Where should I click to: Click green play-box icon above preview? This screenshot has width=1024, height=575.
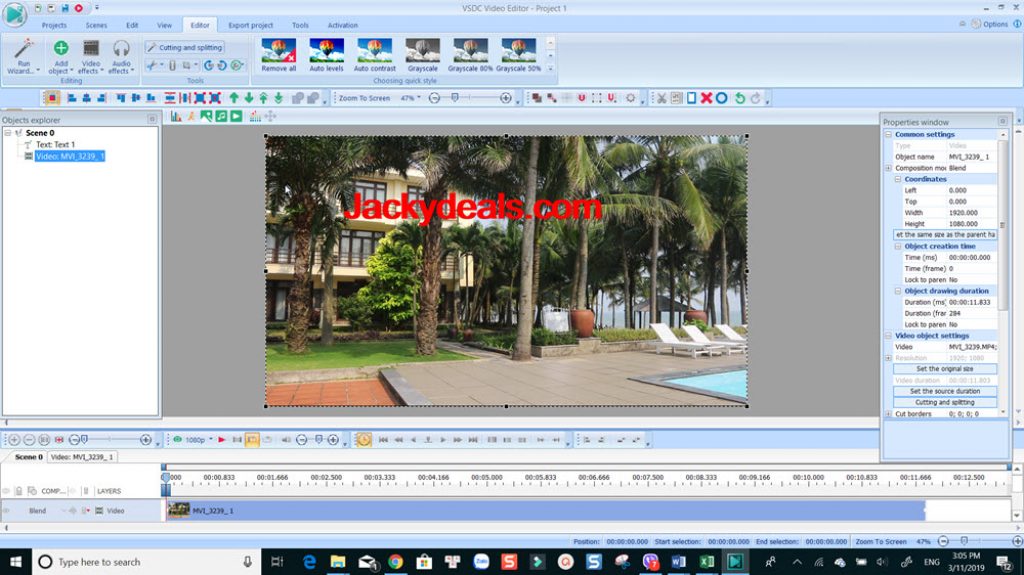[x=236, y=116]
